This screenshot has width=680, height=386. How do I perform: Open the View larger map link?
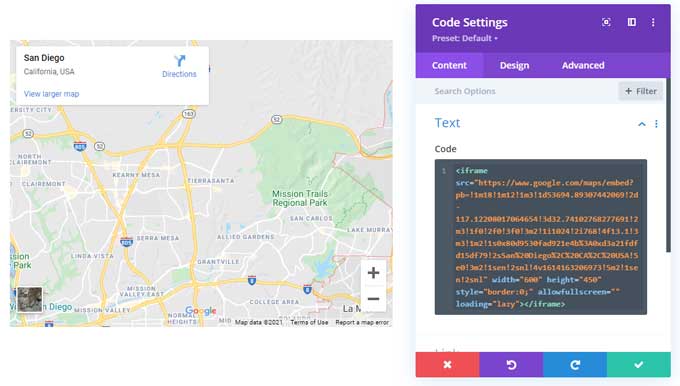click(x=51, y=94)
